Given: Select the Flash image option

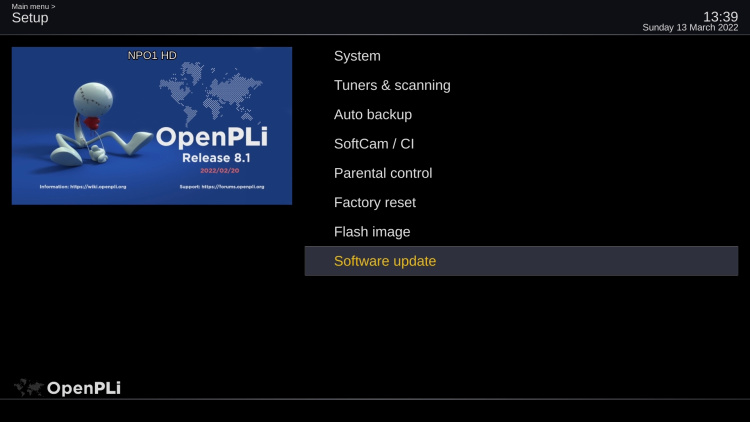Looking at the screenshot, I should pyautogui.click(x=521, y=232).
